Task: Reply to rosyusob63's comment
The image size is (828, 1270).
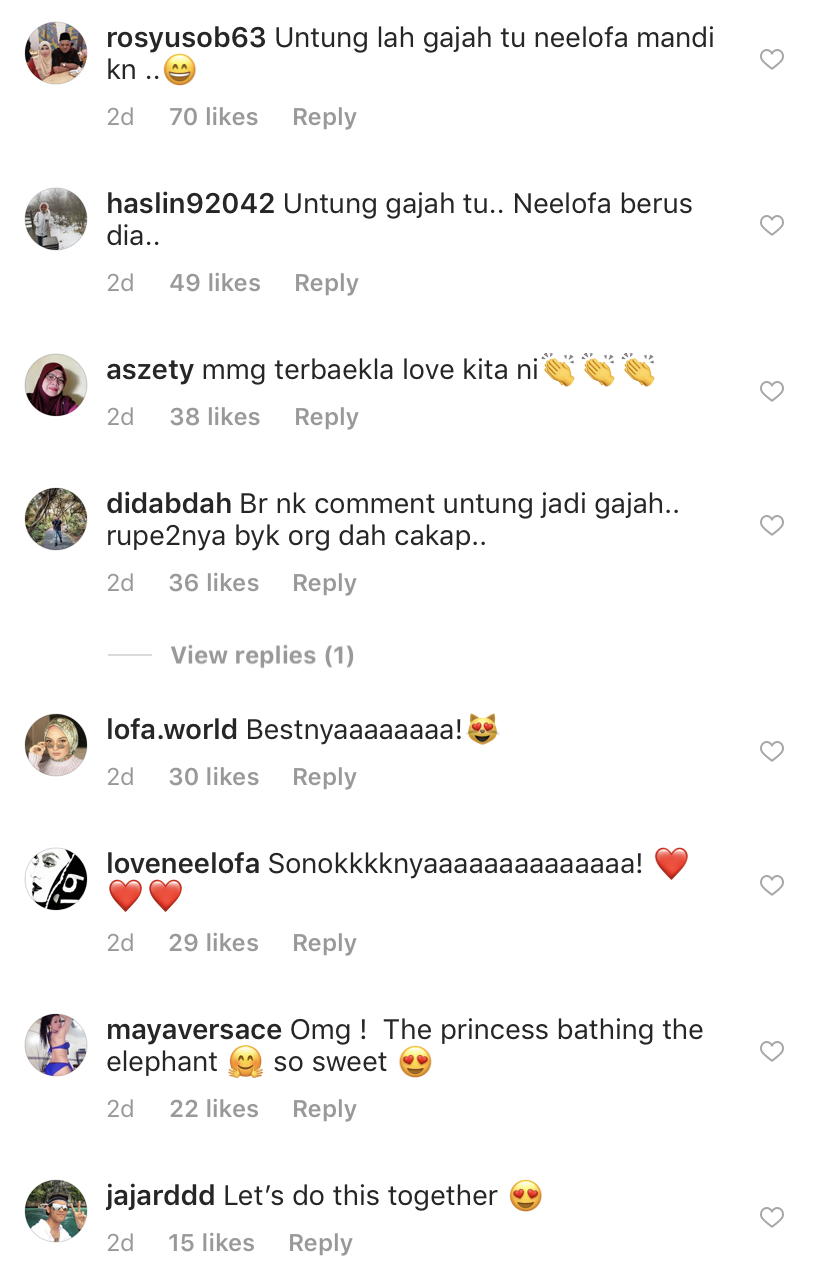Action: (324, 117)
